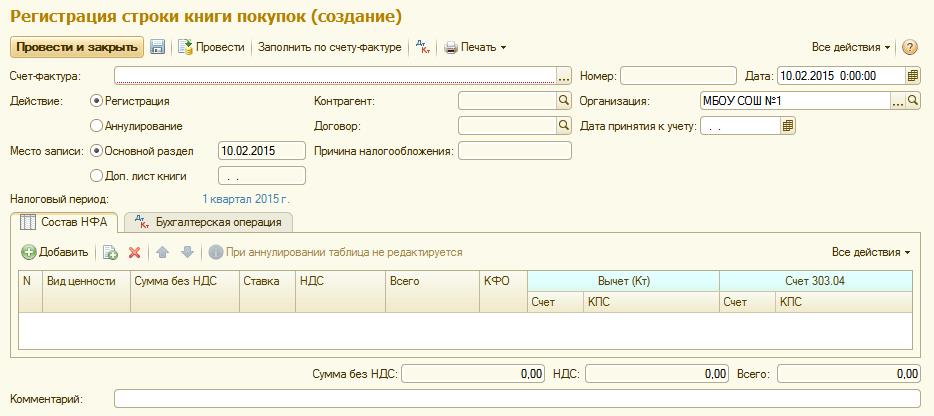Click Заполнить по счету-фактуре
The image size is (934, 416).
(x=329, y=47)
